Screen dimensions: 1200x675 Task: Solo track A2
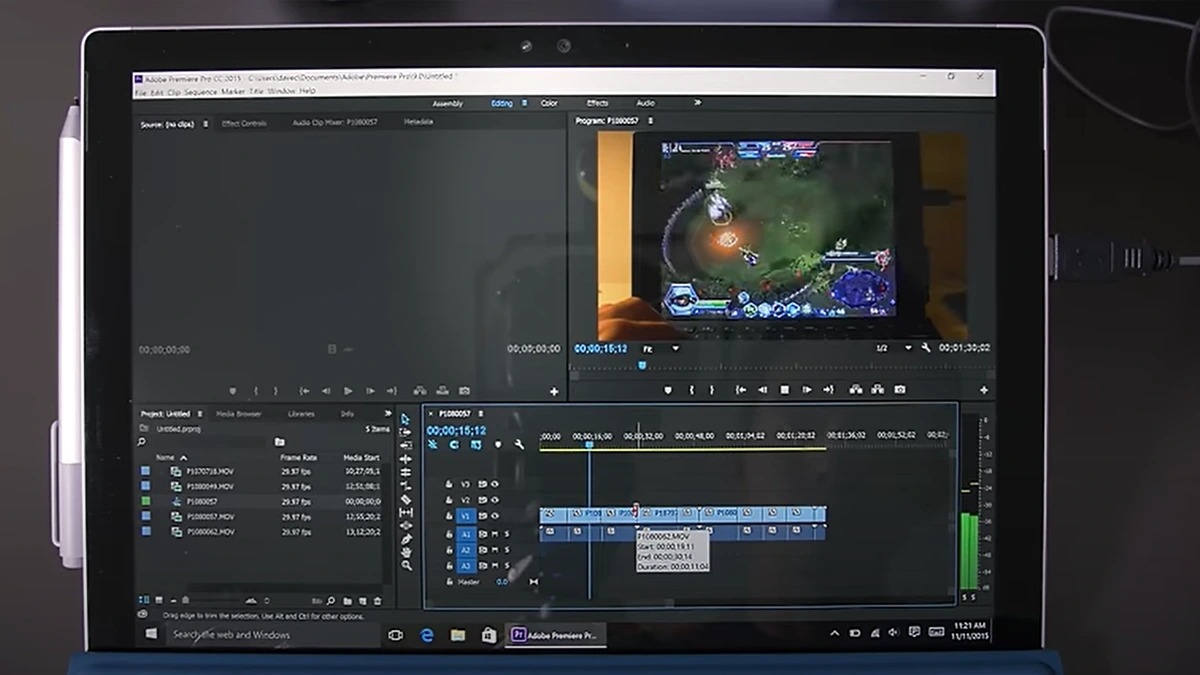point(506,549)
